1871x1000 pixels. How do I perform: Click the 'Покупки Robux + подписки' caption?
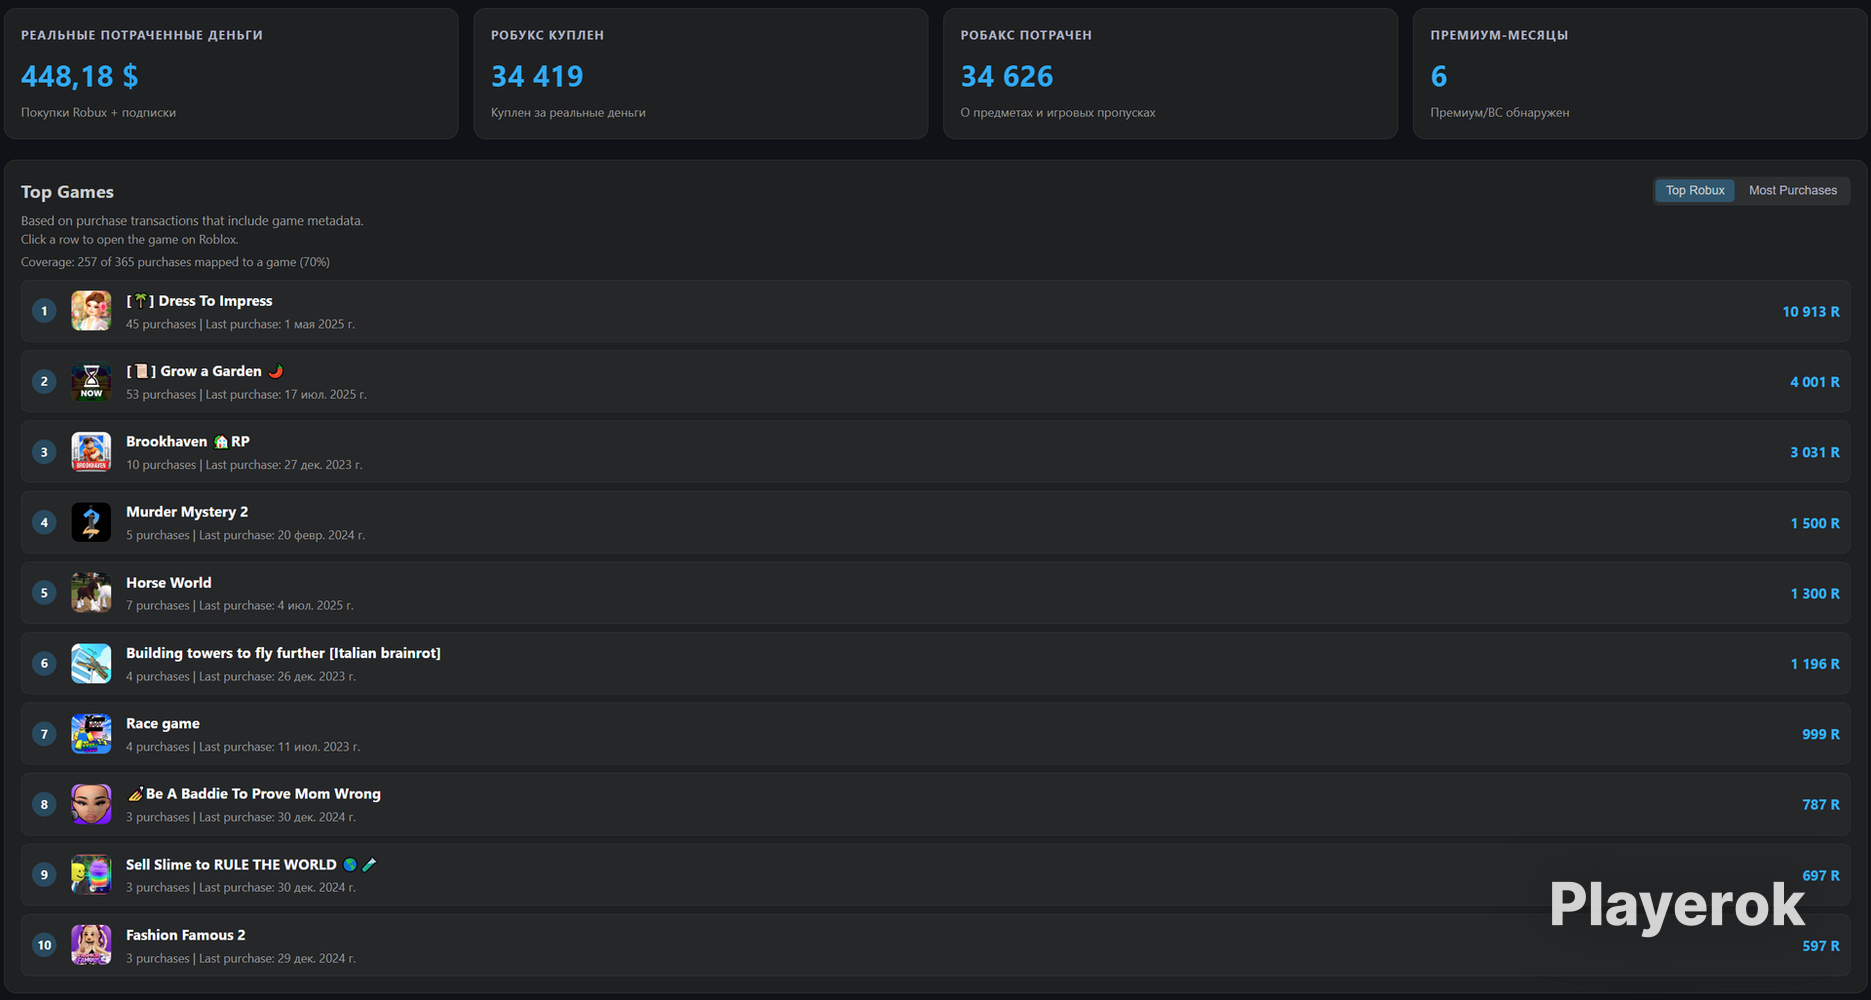(x=98, y=113)
